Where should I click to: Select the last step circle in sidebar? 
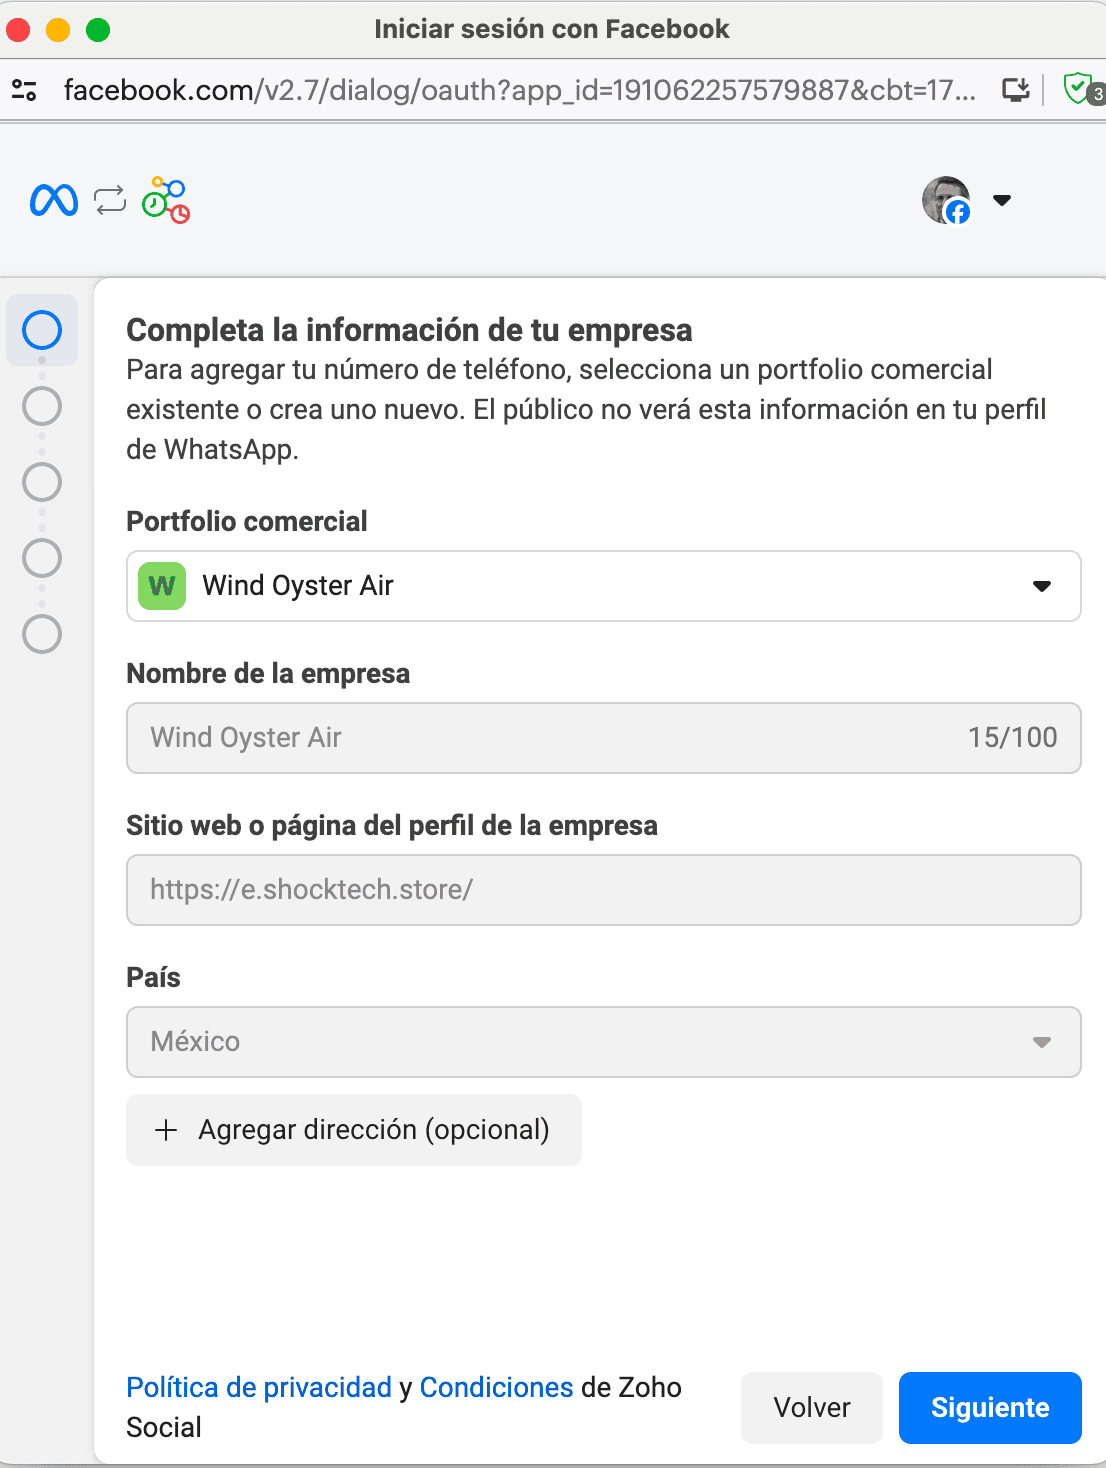click(x=42, y=634)
